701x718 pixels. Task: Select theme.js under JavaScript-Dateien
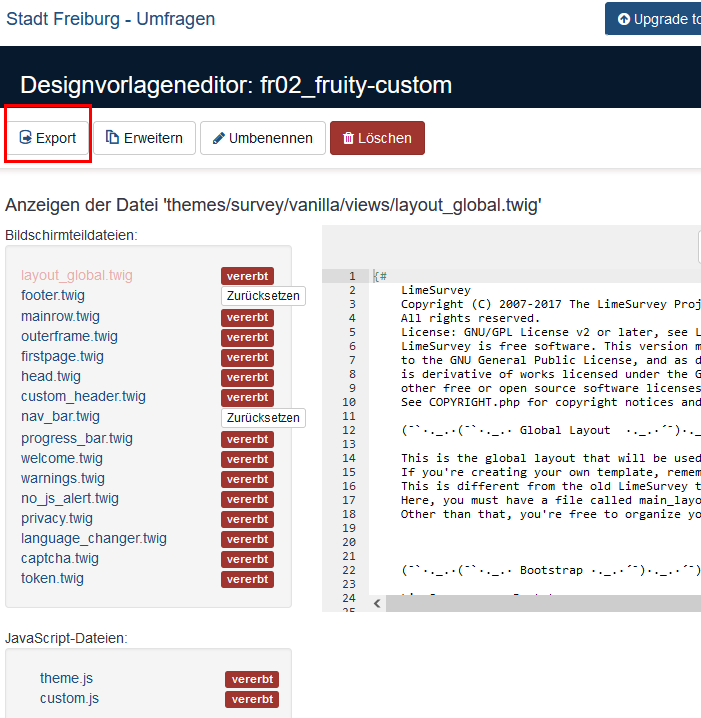point(66,678)
